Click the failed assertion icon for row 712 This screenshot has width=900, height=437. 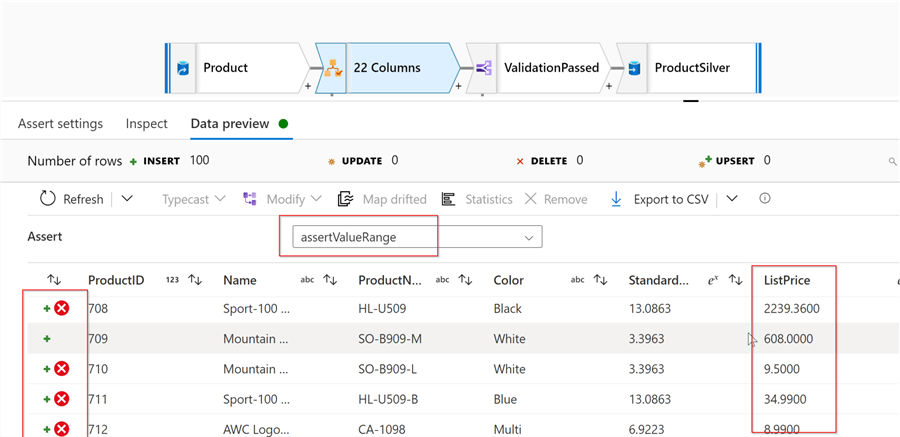pyautogui.click(x=62, y=428)
